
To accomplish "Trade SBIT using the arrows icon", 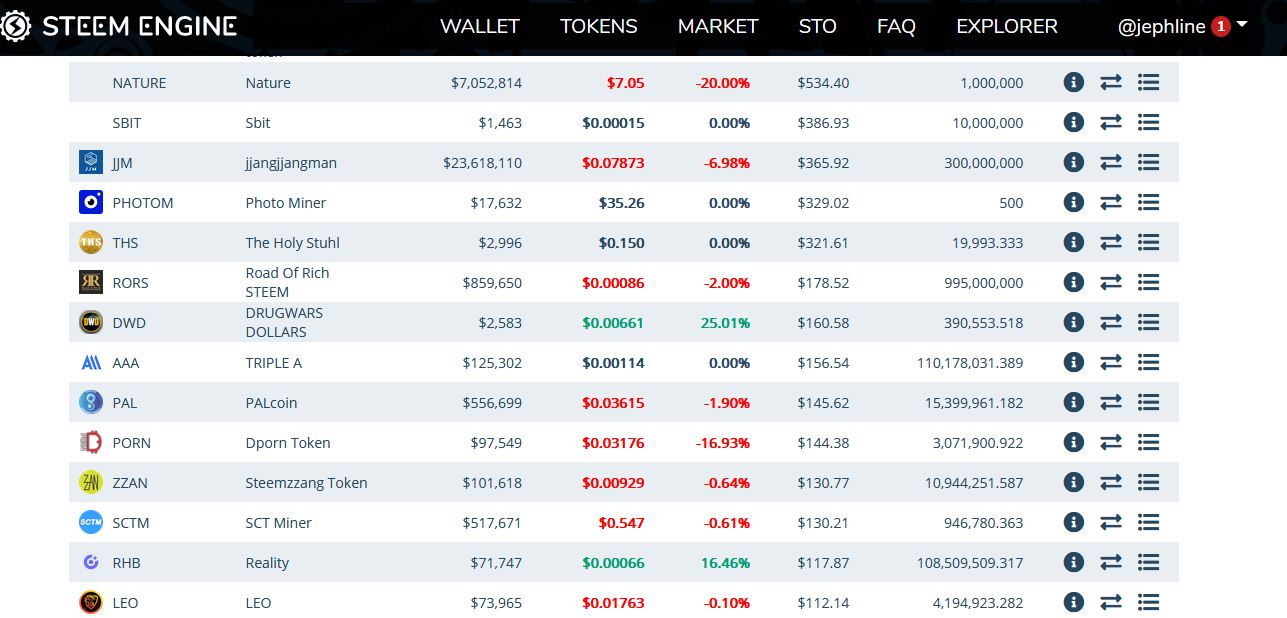I will click(1111, 122).
